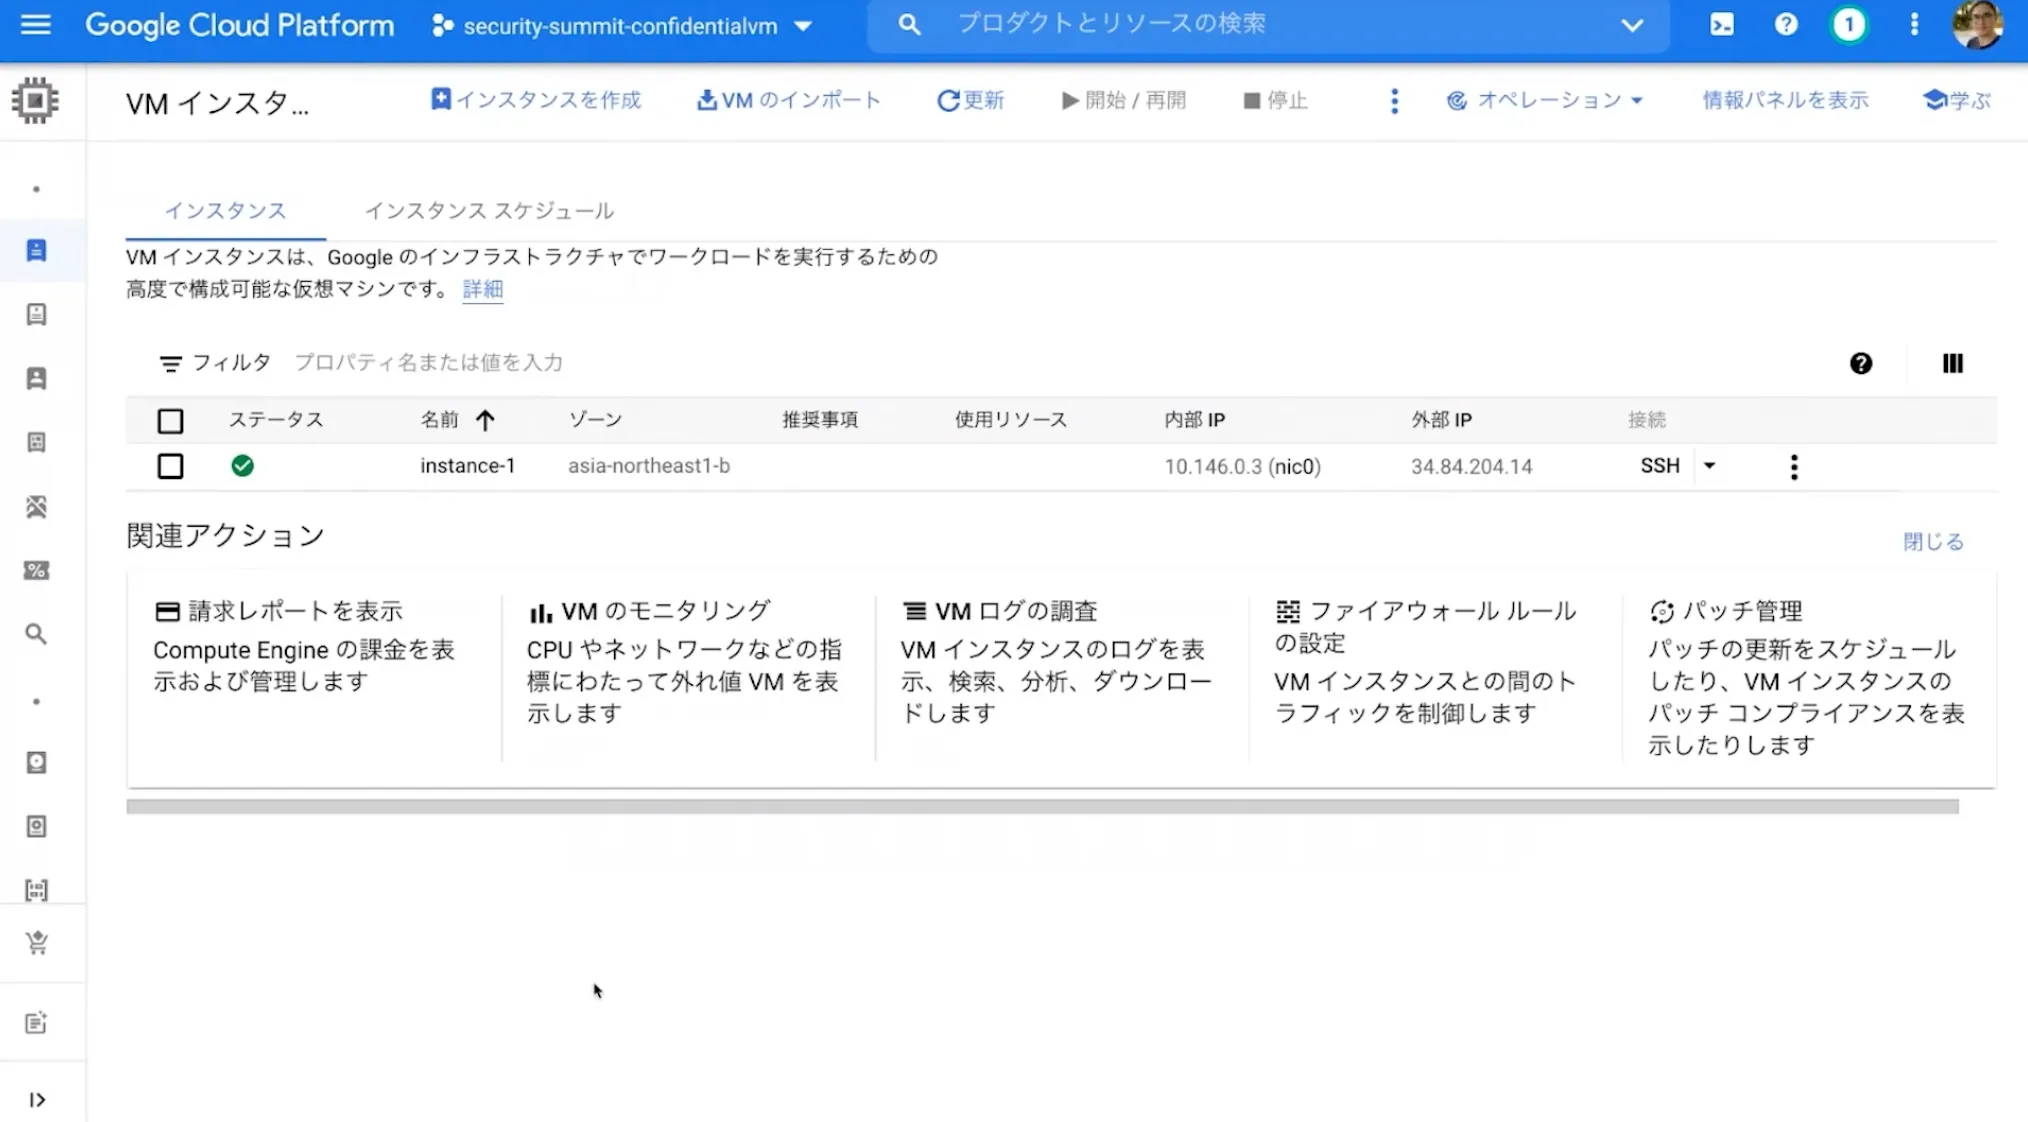Open オペレーション dropdown menu
Image resolution: width=2028 pixels, height=1122 pixels.
click(x=1545, y=100)
